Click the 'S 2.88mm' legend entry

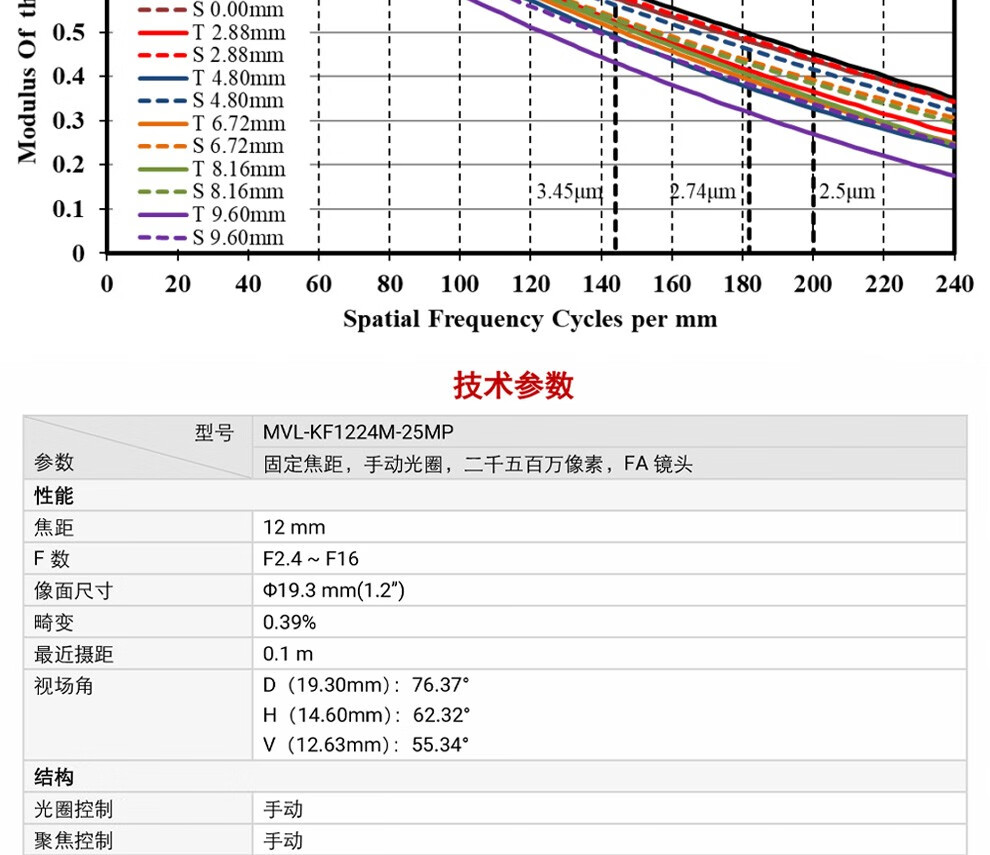tap(212, 55)
